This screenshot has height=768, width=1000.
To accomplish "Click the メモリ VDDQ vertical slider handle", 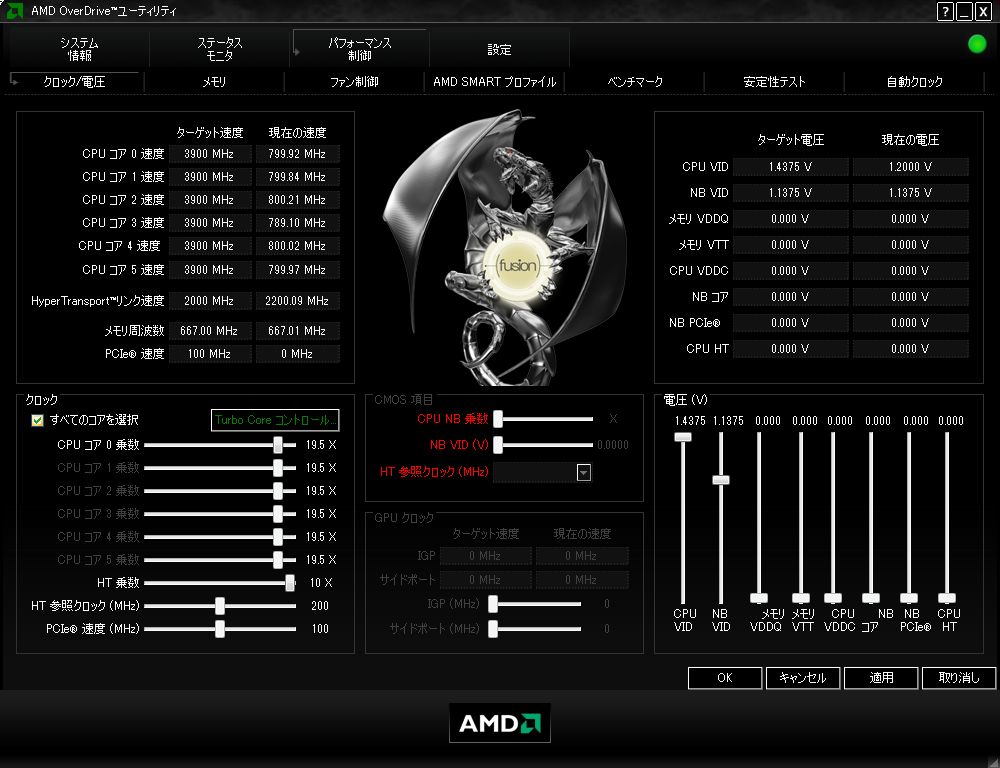I will [x=759, y=598].
